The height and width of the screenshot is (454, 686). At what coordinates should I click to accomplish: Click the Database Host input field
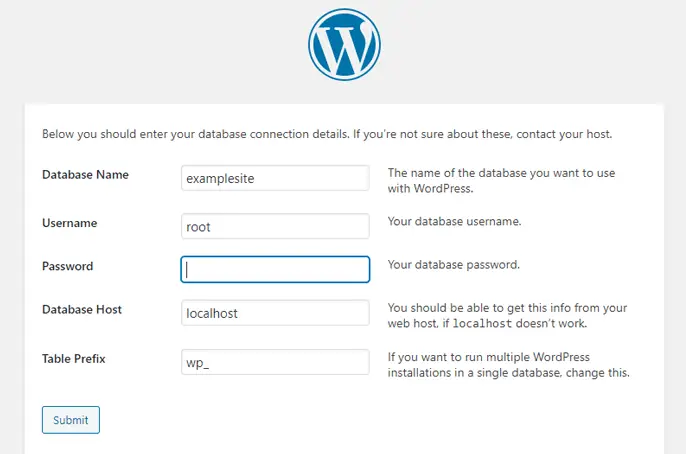tap(275, 313)
